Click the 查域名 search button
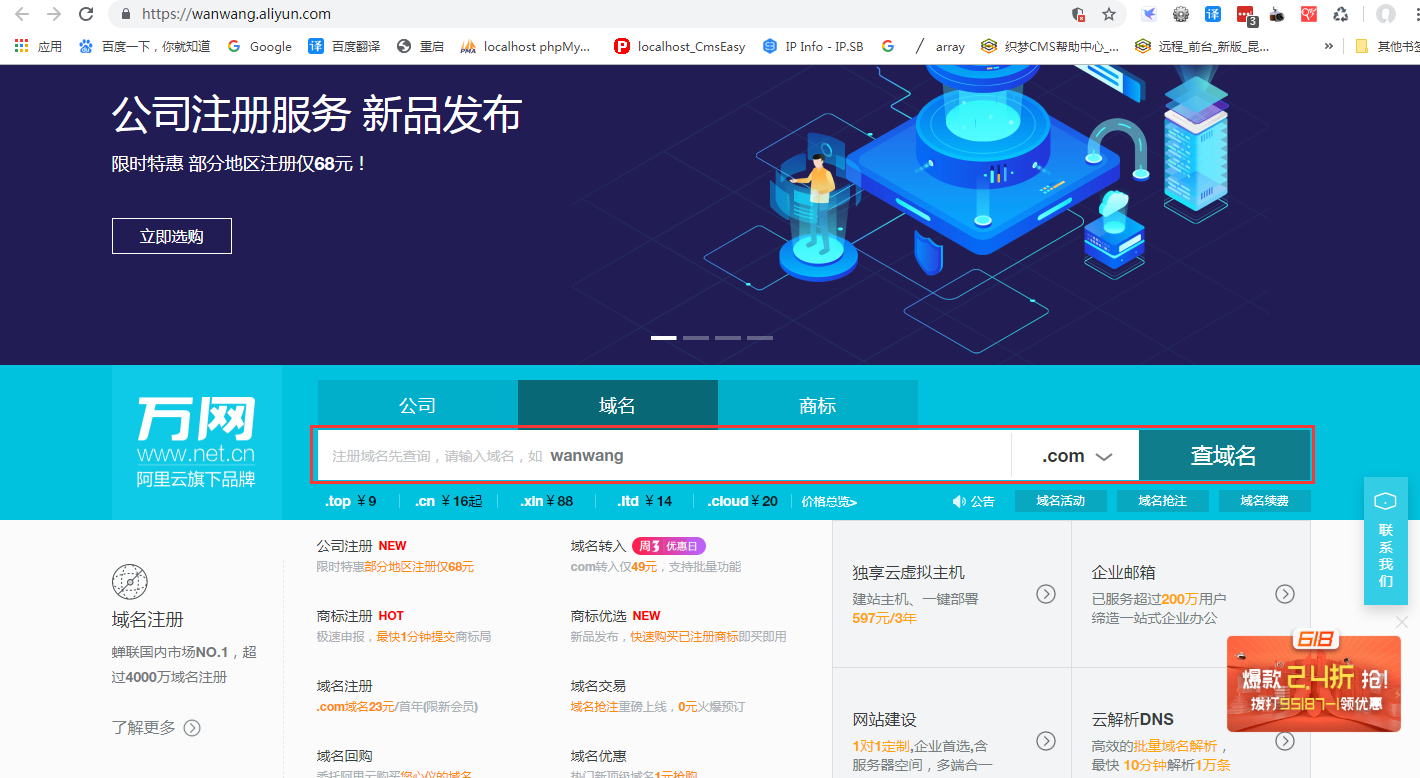Image resolution: width=1420 pixels, height=778 pixels. tap(1224, 456)
